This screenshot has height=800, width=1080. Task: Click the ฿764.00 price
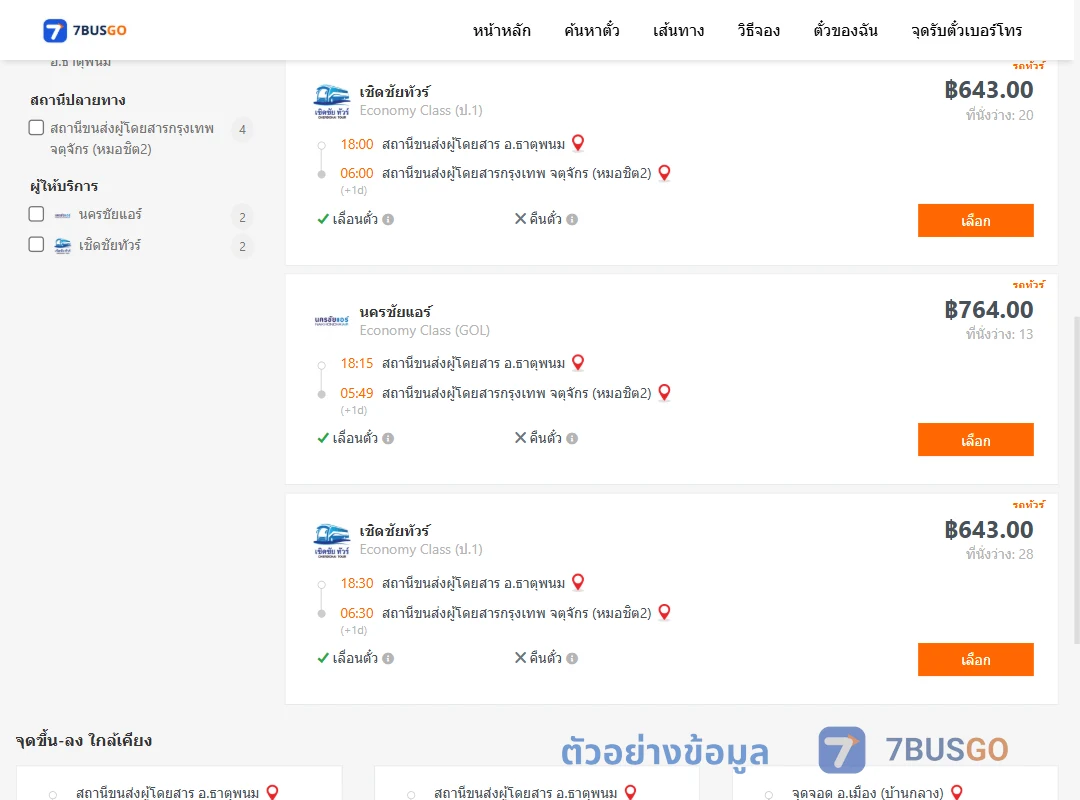coord(988,309)
